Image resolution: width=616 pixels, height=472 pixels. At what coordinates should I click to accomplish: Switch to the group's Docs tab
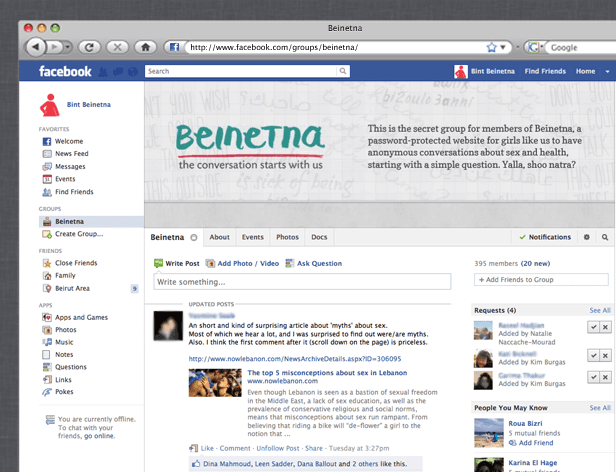(x=319, y=237)
